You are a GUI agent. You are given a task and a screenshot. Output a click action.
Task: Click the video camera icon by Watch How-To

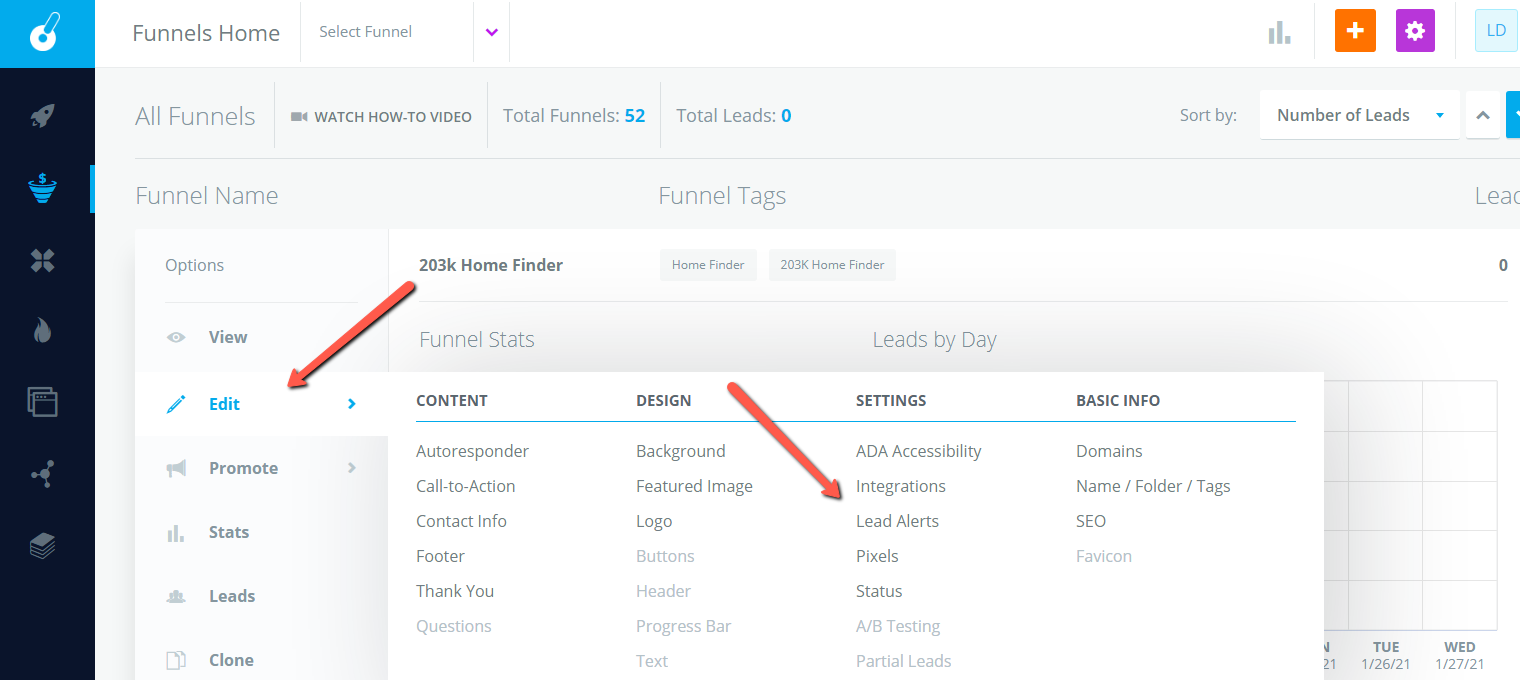pyautogui.click(x=299, y=116)
